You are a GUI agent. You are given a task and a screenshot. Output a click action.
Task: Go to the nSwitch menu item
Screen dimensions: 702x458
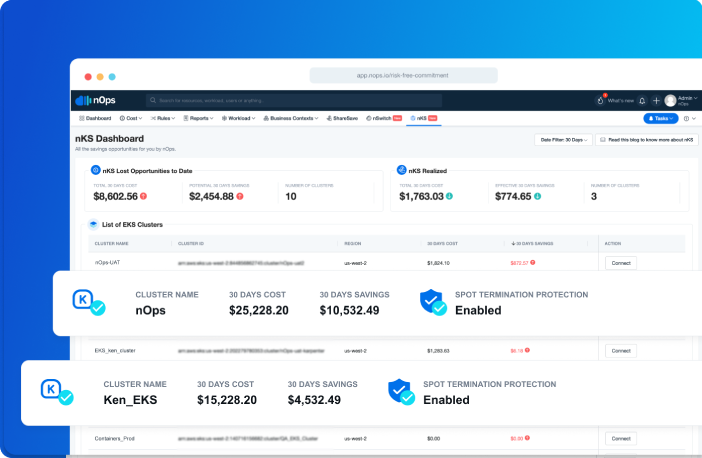tap(384, 118)
